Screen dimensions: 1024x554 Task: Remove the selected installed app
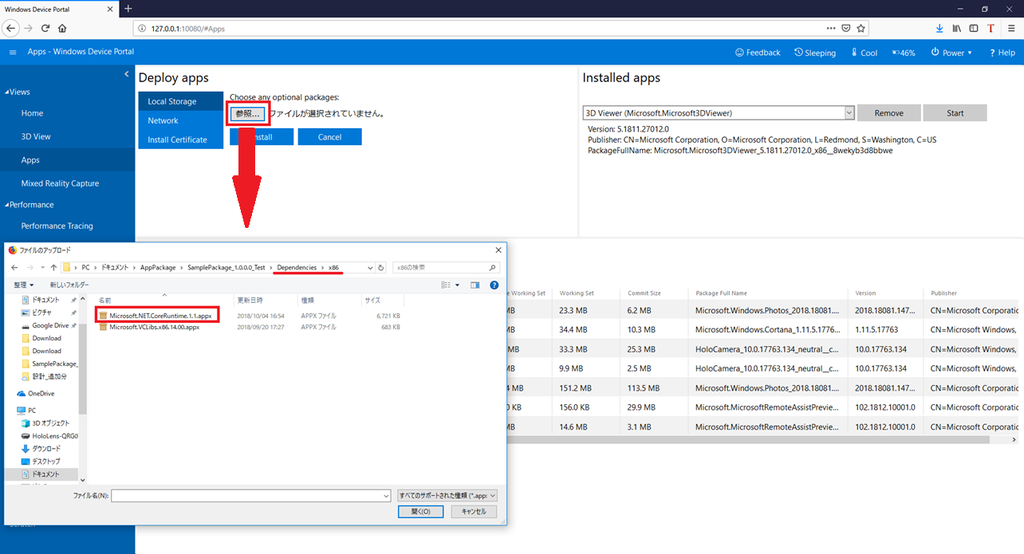click(889, 113)
